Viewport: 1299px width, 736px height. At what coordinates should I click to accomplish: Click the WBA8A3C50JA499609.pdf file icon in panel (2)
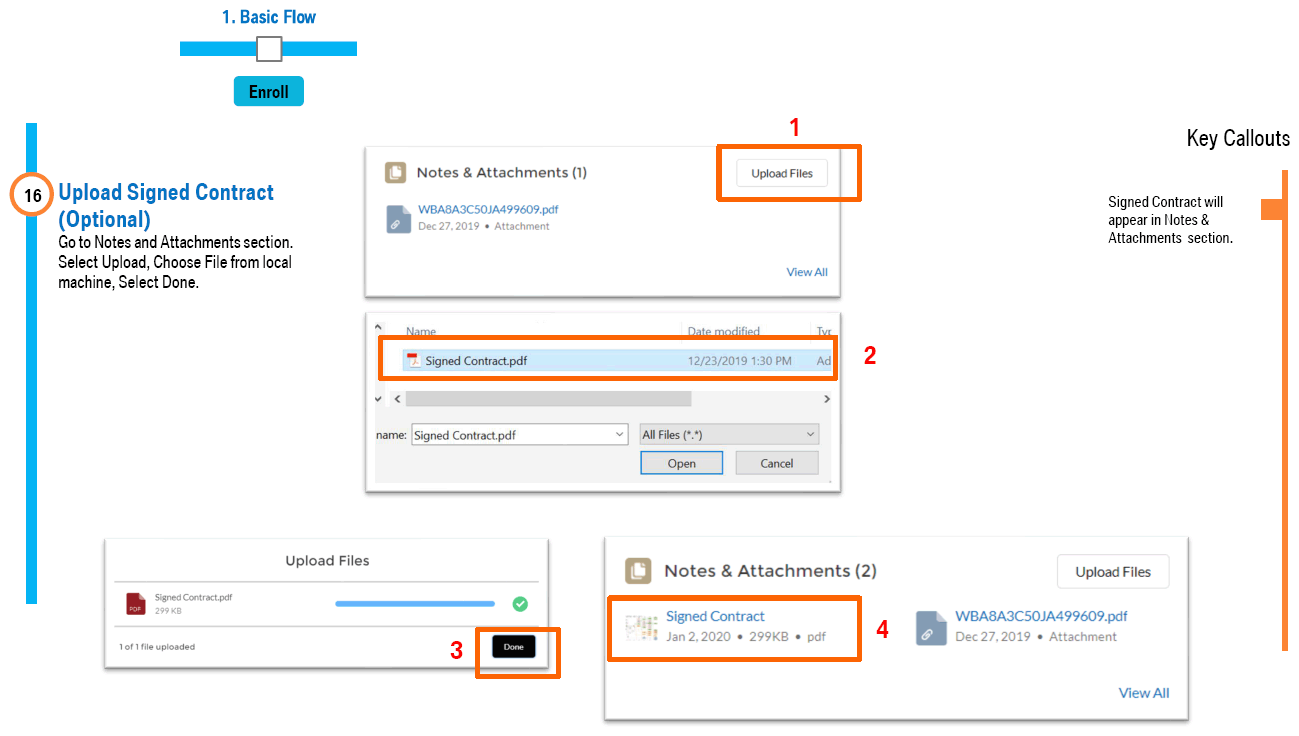(x=931, y=627)
